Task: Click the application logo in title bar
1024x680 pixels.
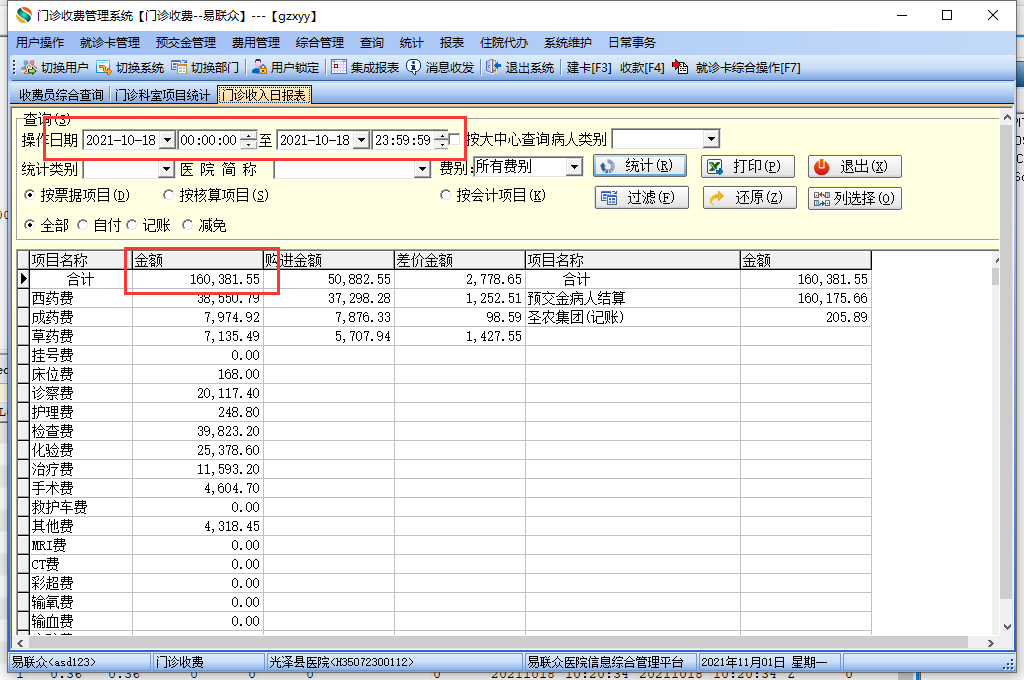Action: 24,15
